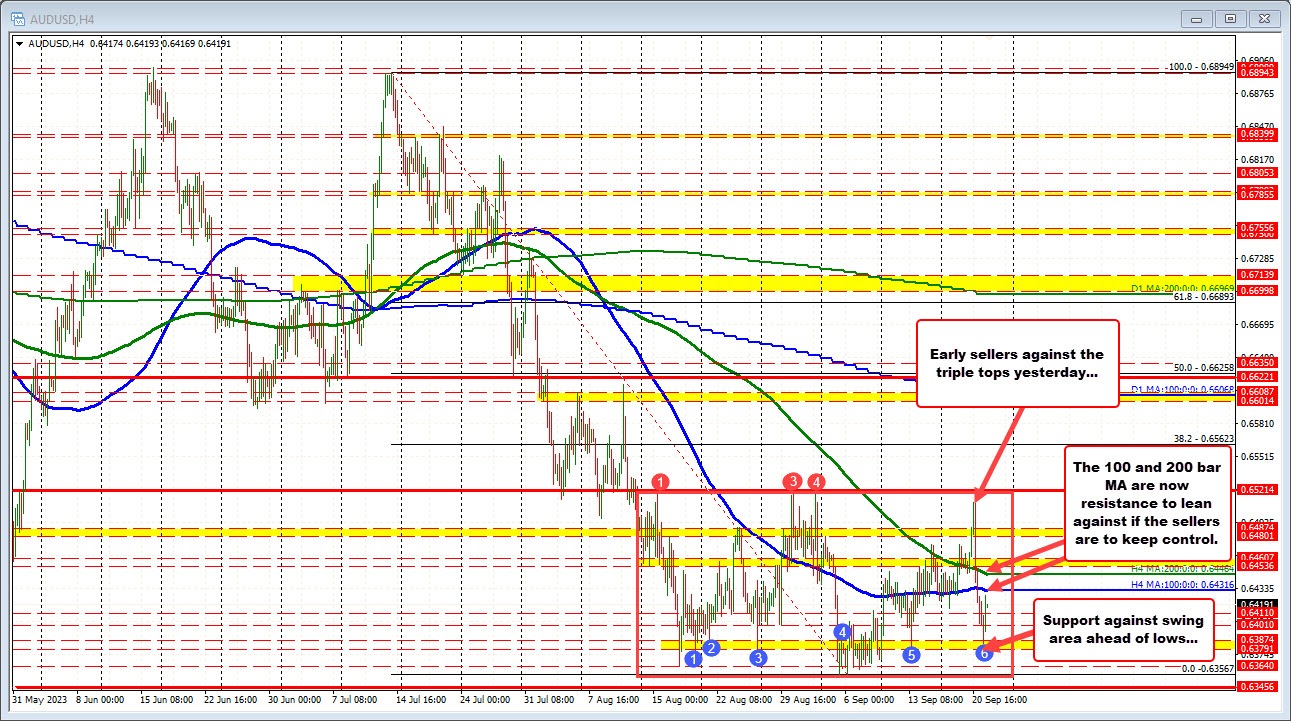
Task: Expand the AUDUSD,H4 quote dropdown arrow
Action: click(20, 44)
